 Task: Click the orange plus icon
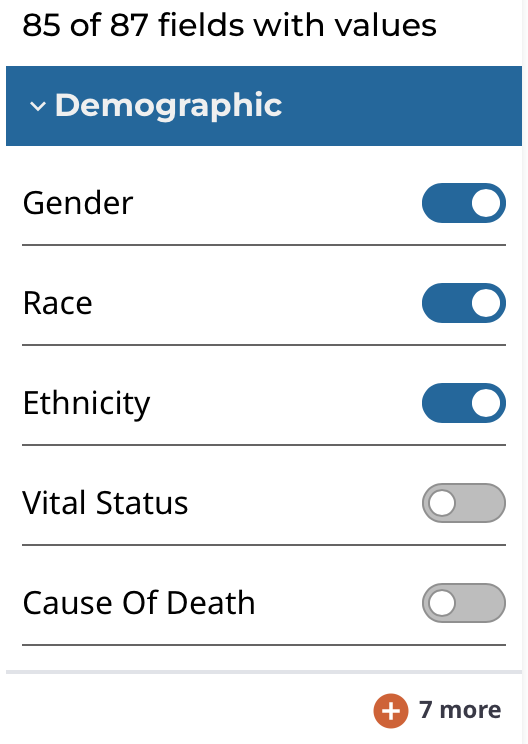tap(390, 710)
